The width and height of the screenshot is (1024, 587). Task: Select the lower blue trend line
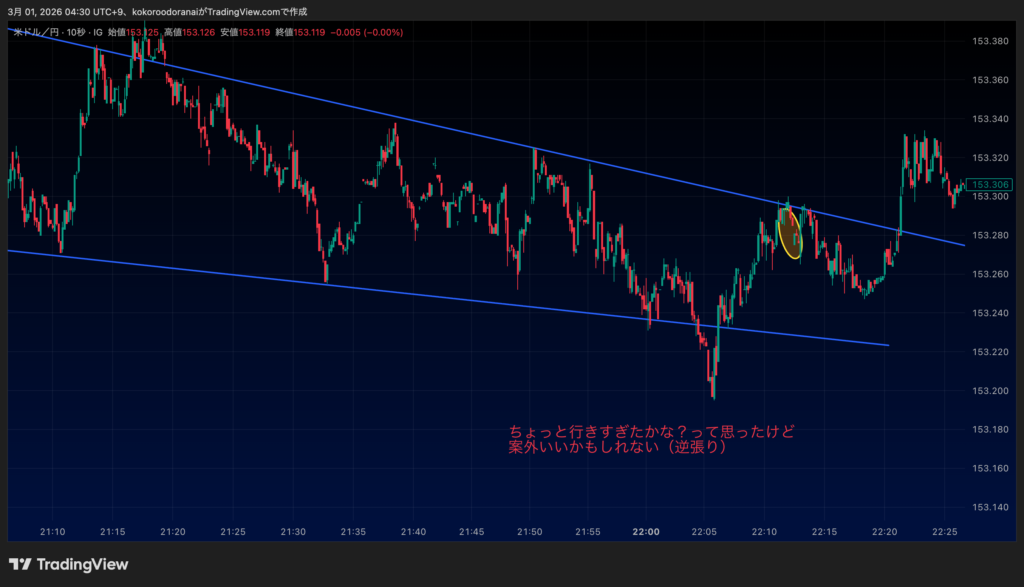click(400, 291)
